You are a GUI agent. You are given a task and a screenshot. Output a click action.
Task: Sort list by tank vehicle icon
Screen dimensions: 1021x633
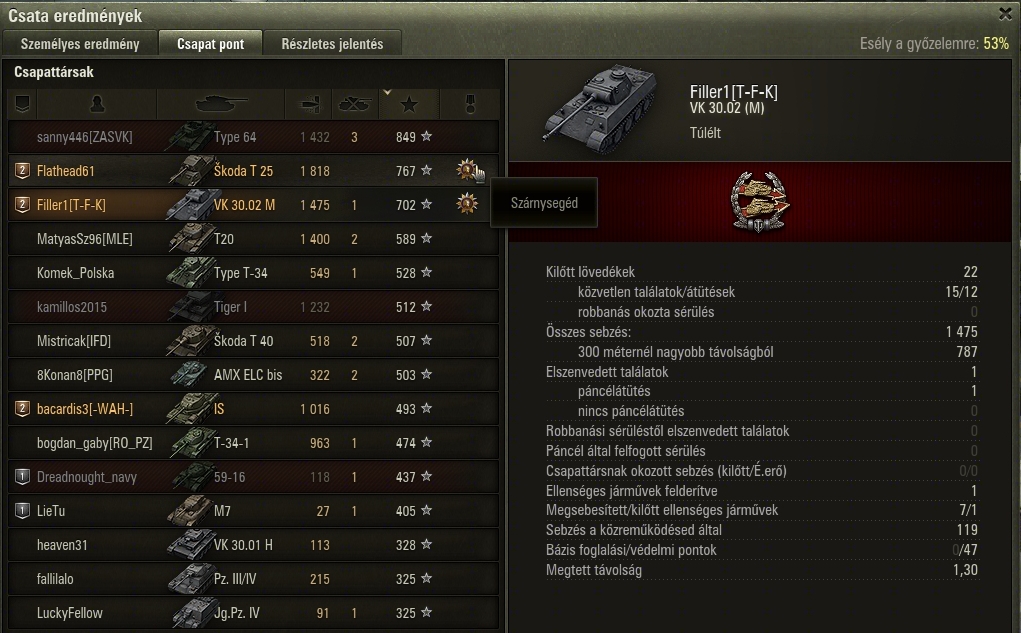221,104
